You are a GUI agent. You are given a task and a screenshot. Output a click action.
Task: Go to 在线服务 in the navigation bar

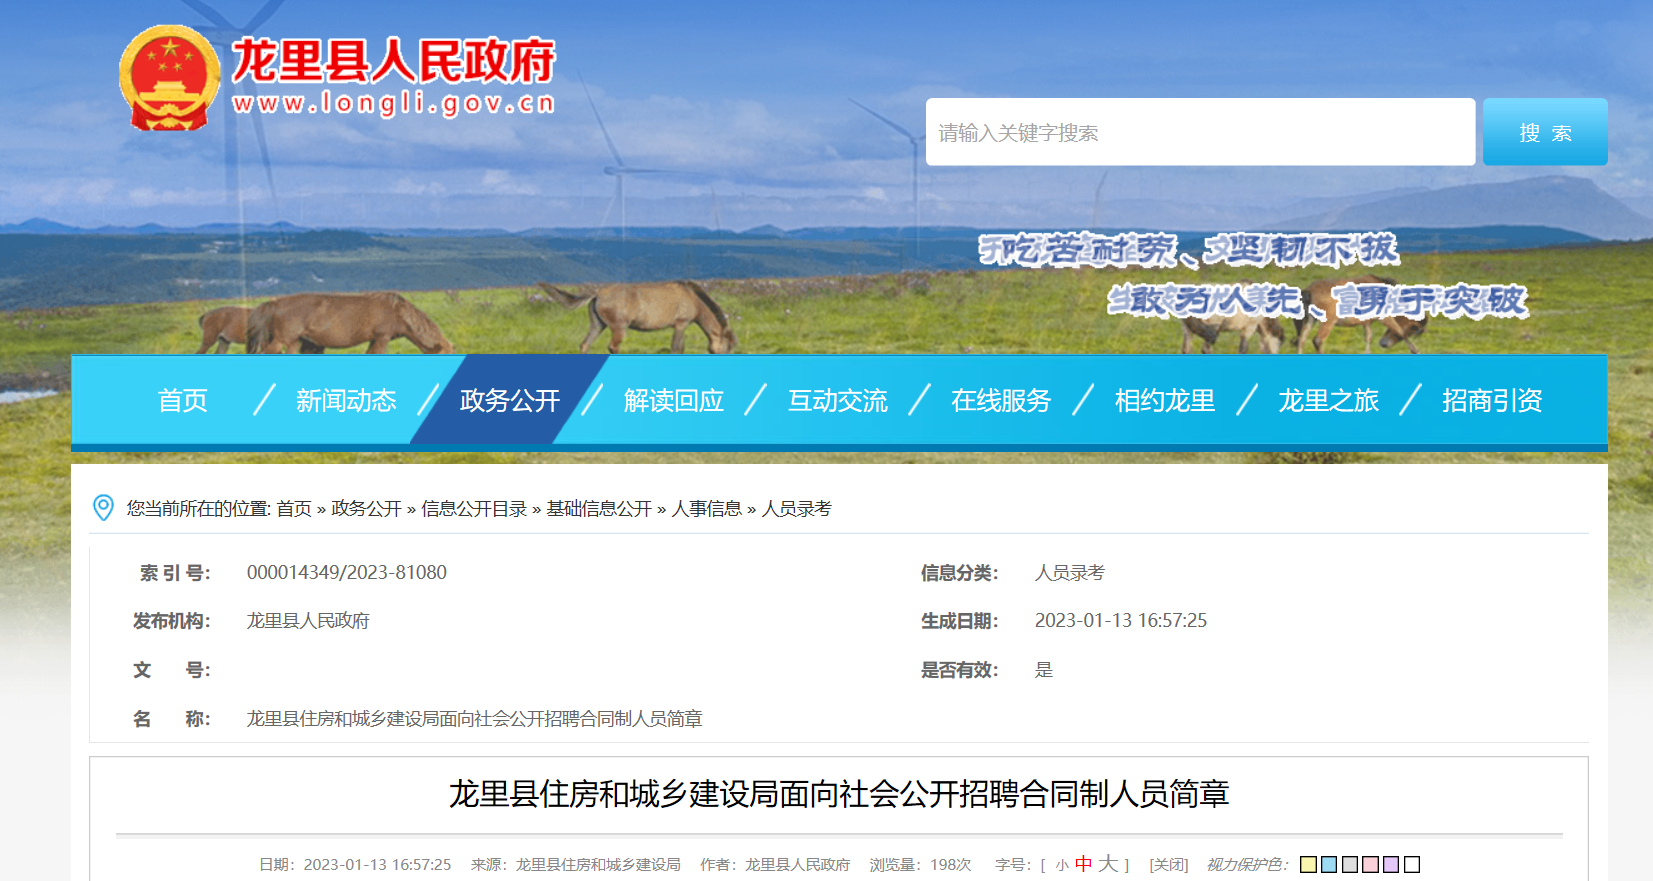[1001, 401]
